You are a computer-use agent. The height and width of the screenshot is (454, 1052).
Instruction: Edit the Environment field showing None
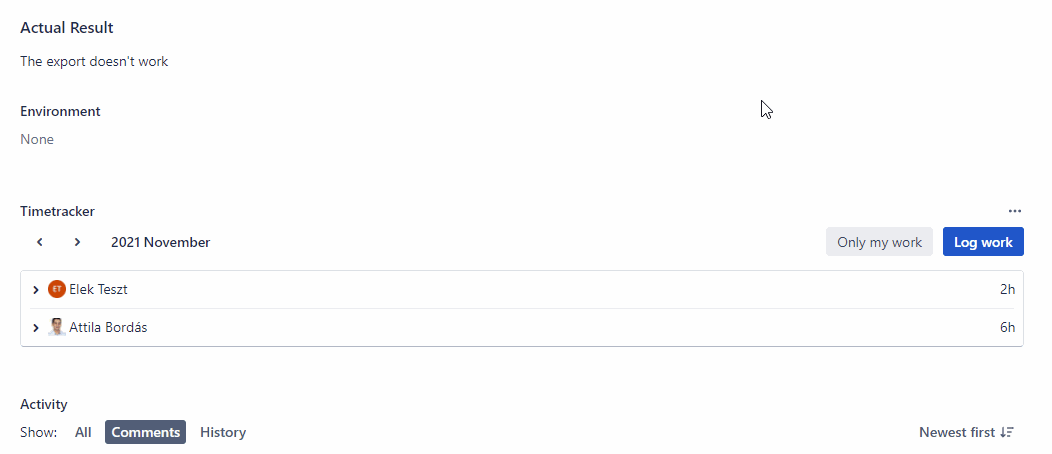37,139
